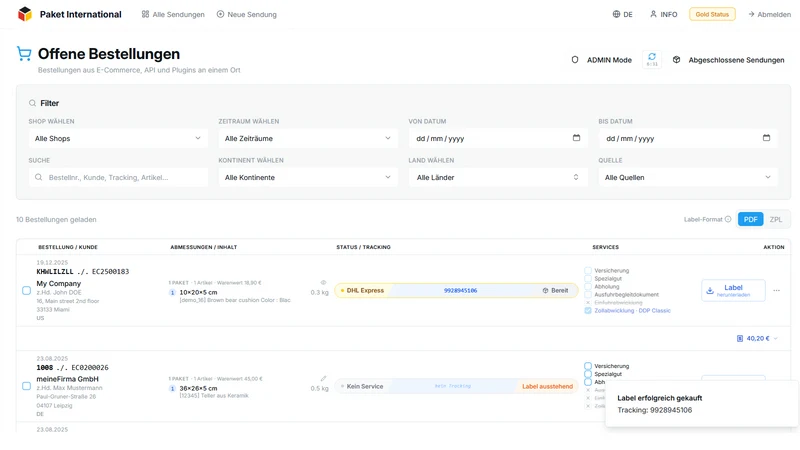Click order number 1008 ./. EC0200026

(x=72, y=367)
